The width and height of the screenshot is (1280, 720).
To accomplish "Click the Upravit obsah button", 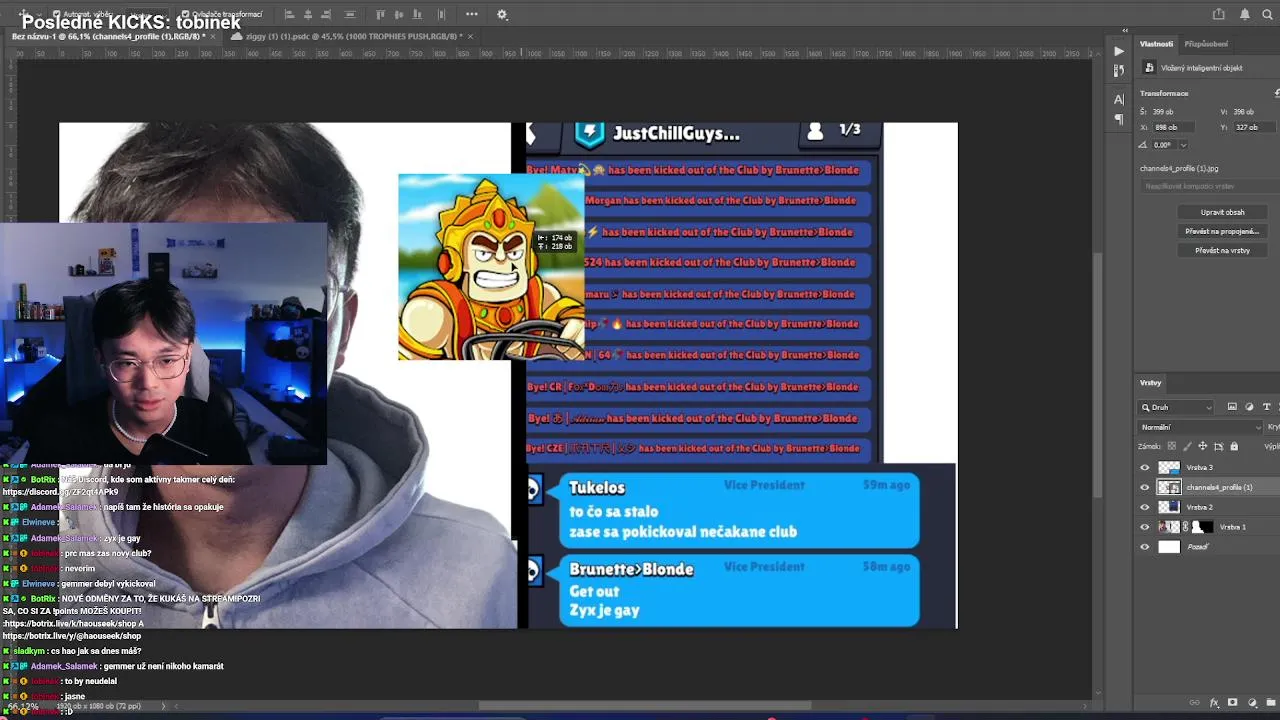I will 1222,212.
